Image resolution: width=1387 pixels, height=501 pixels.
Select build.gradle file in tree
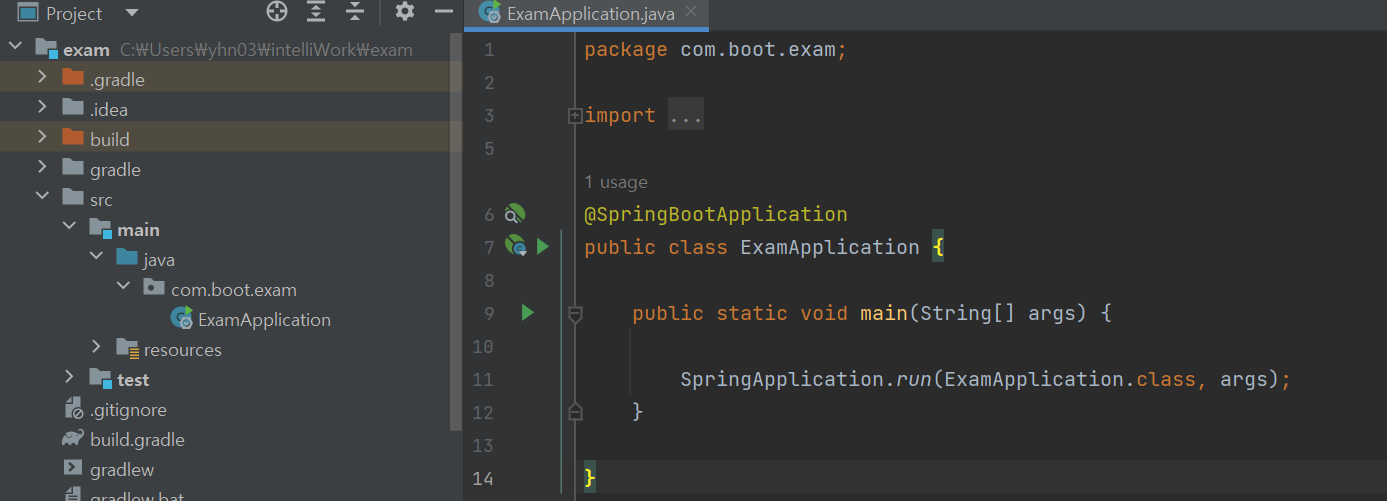[137, 440]
